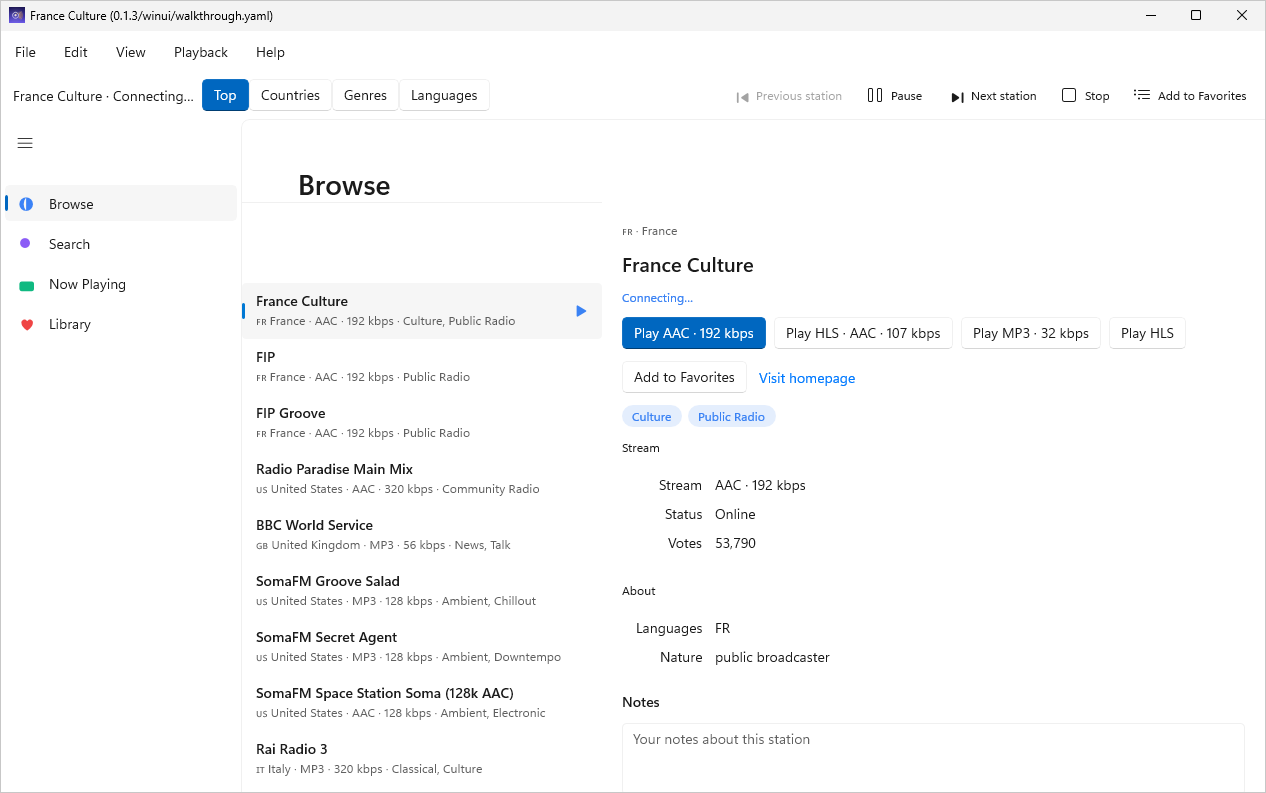Screen dimensions: 1266x793
Task: Click the Browse sidebar icon
Action: (26, 204)
